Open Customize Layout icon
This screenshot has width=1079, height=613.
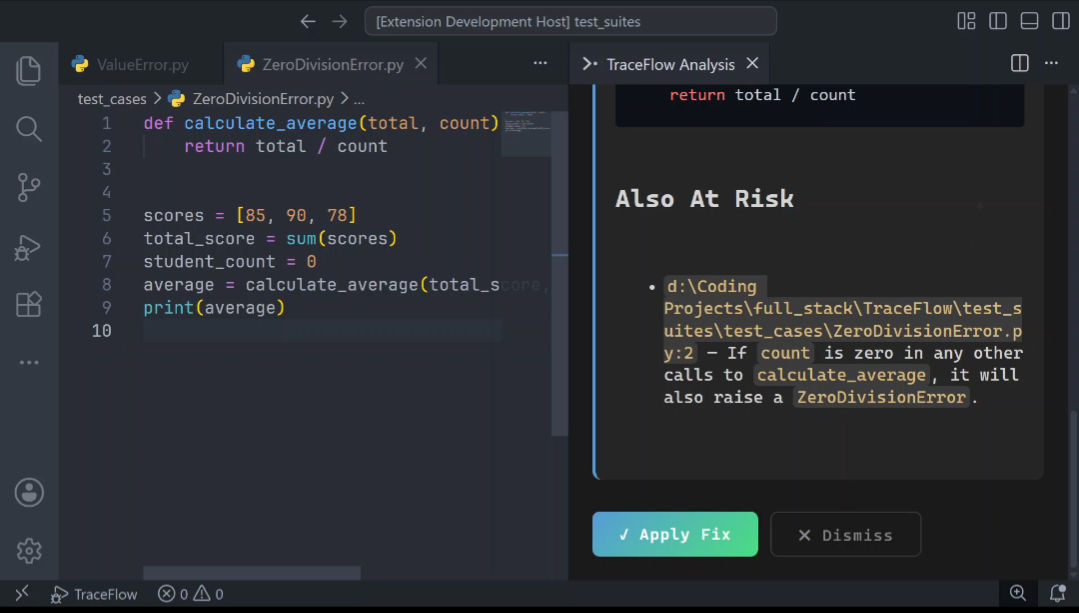pos(966,21)
